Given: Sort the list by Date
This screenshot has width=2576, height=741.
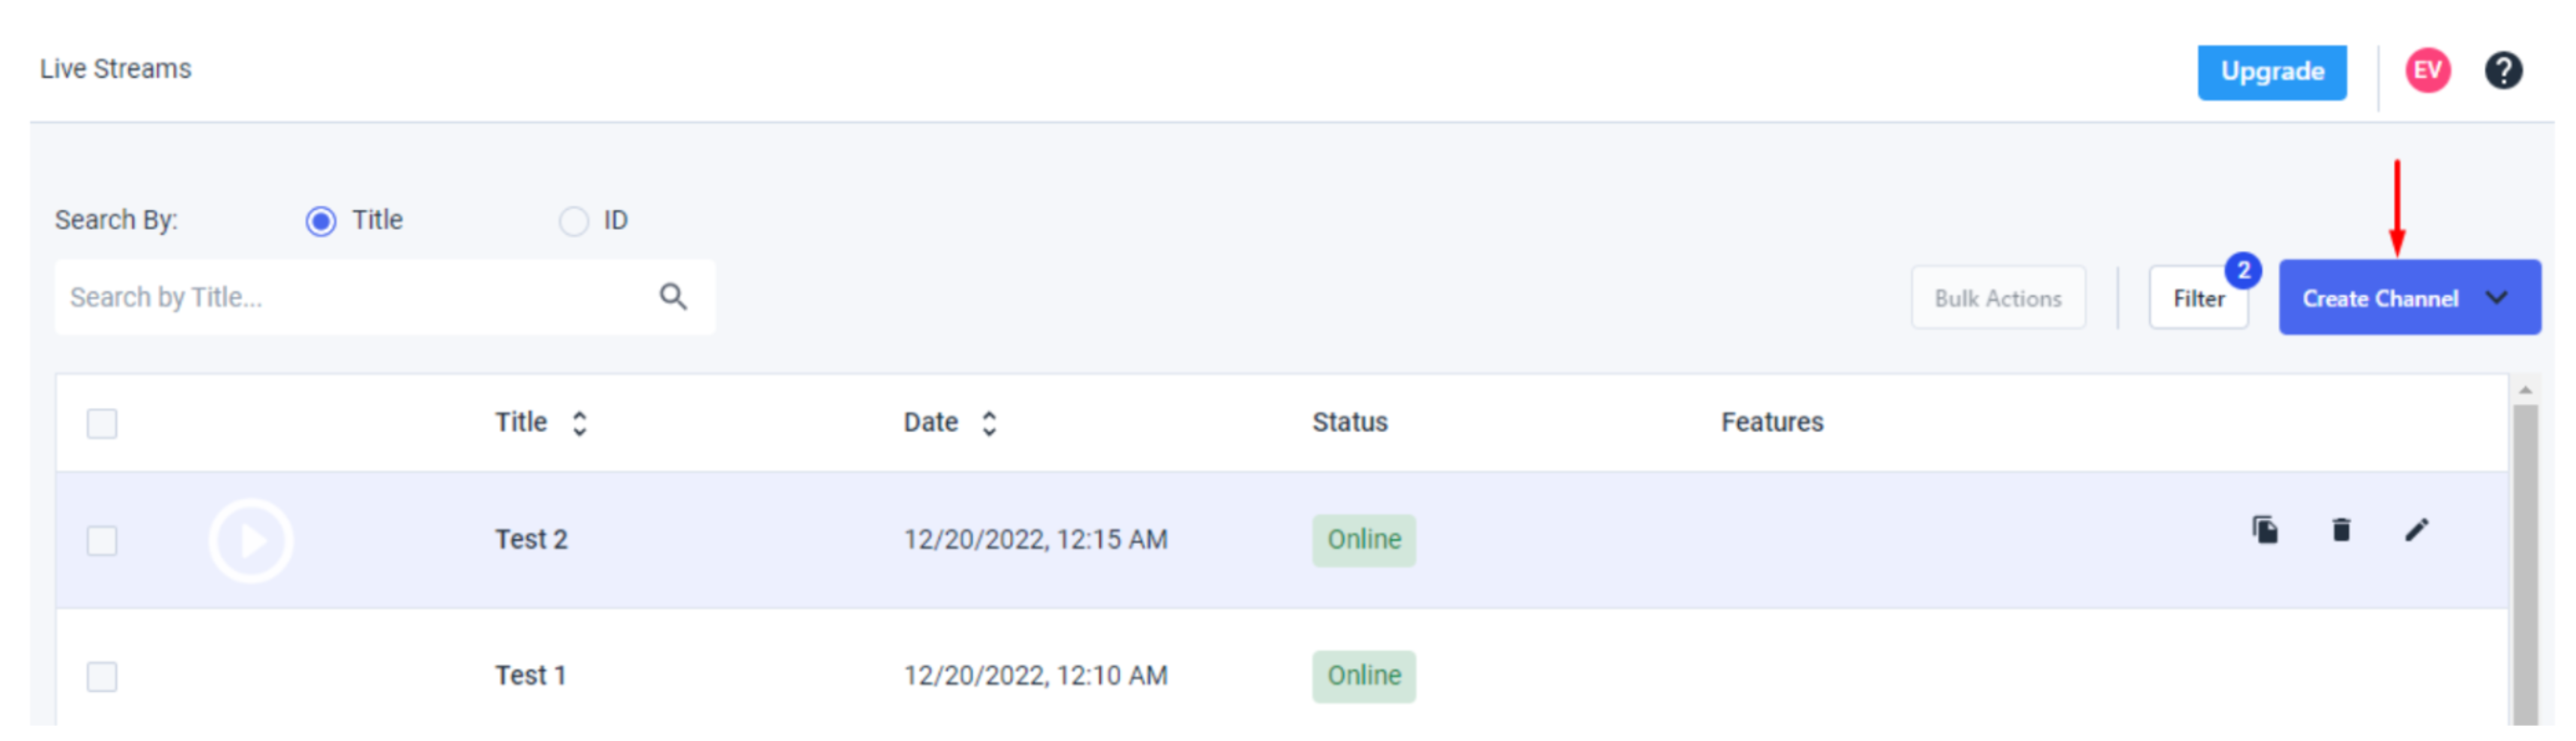Looking at the screenshot, I should 989,423.
